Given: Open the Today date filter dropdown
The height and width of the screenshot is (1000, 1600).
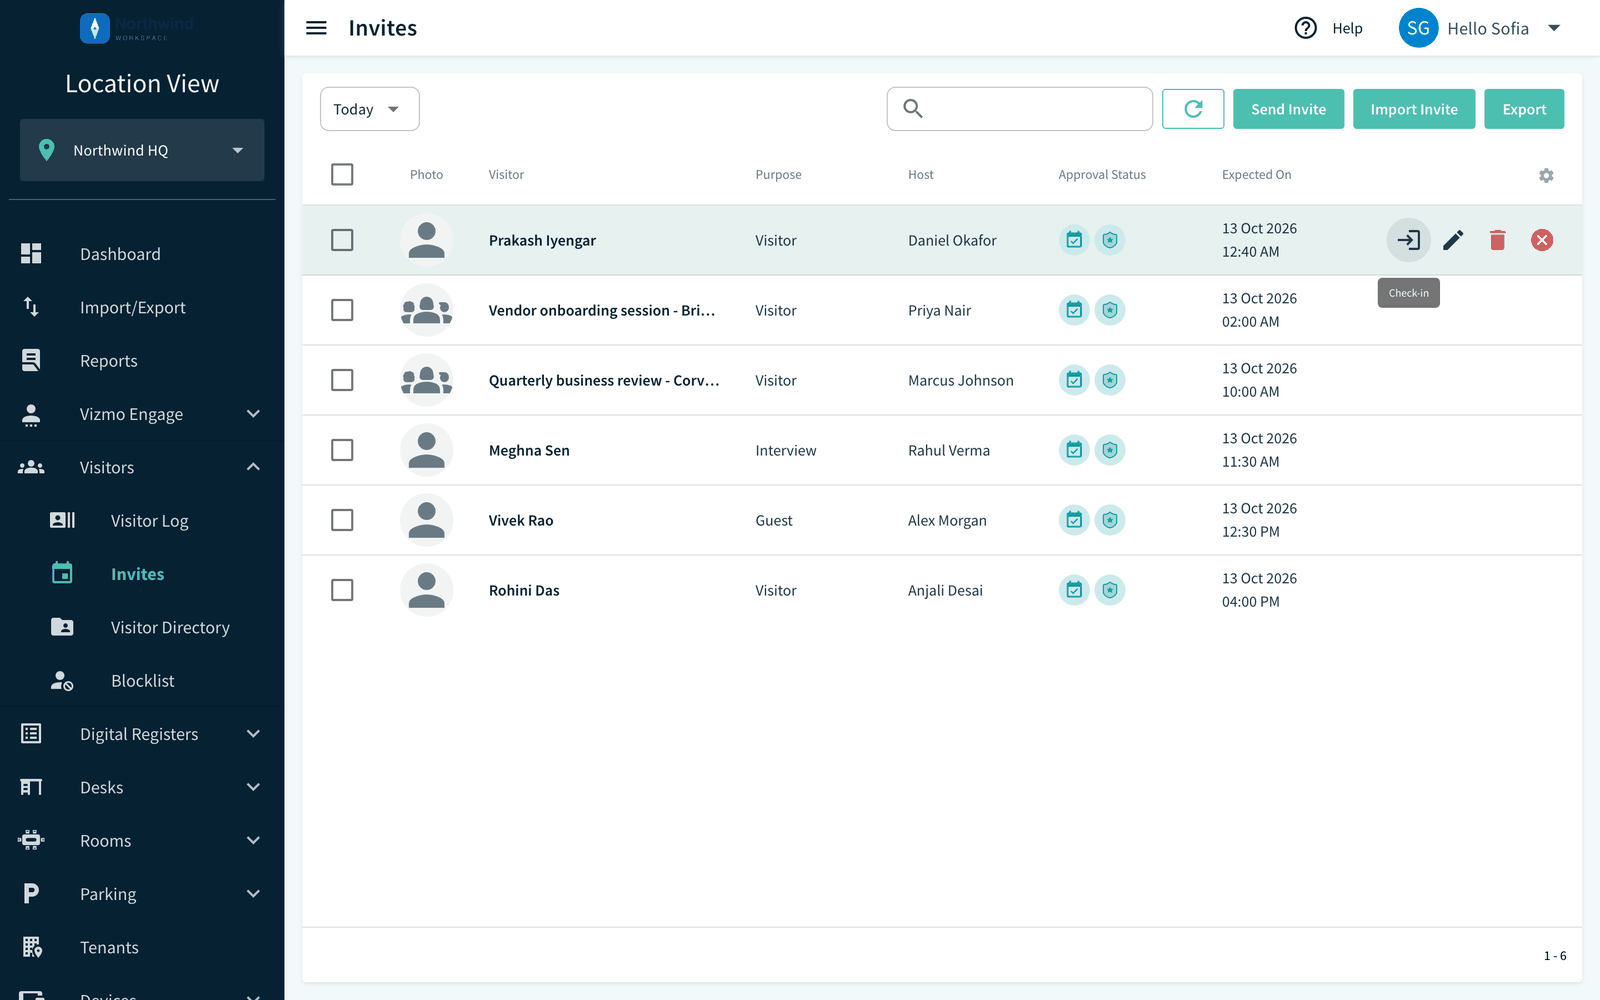Looking at the screenshot, I should click(x=369, y=109).
